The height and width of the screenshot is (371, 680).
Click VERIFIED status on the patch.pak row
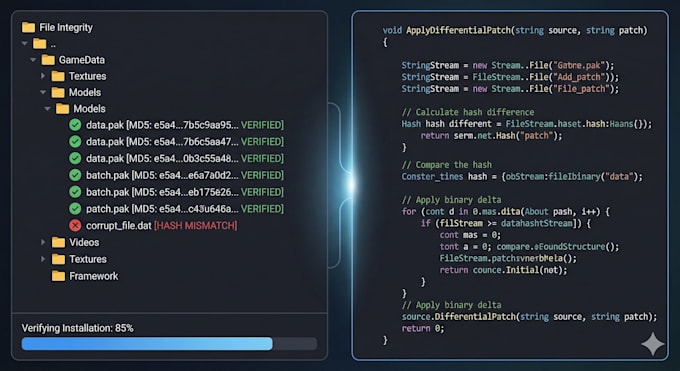[x=262, y=209]
